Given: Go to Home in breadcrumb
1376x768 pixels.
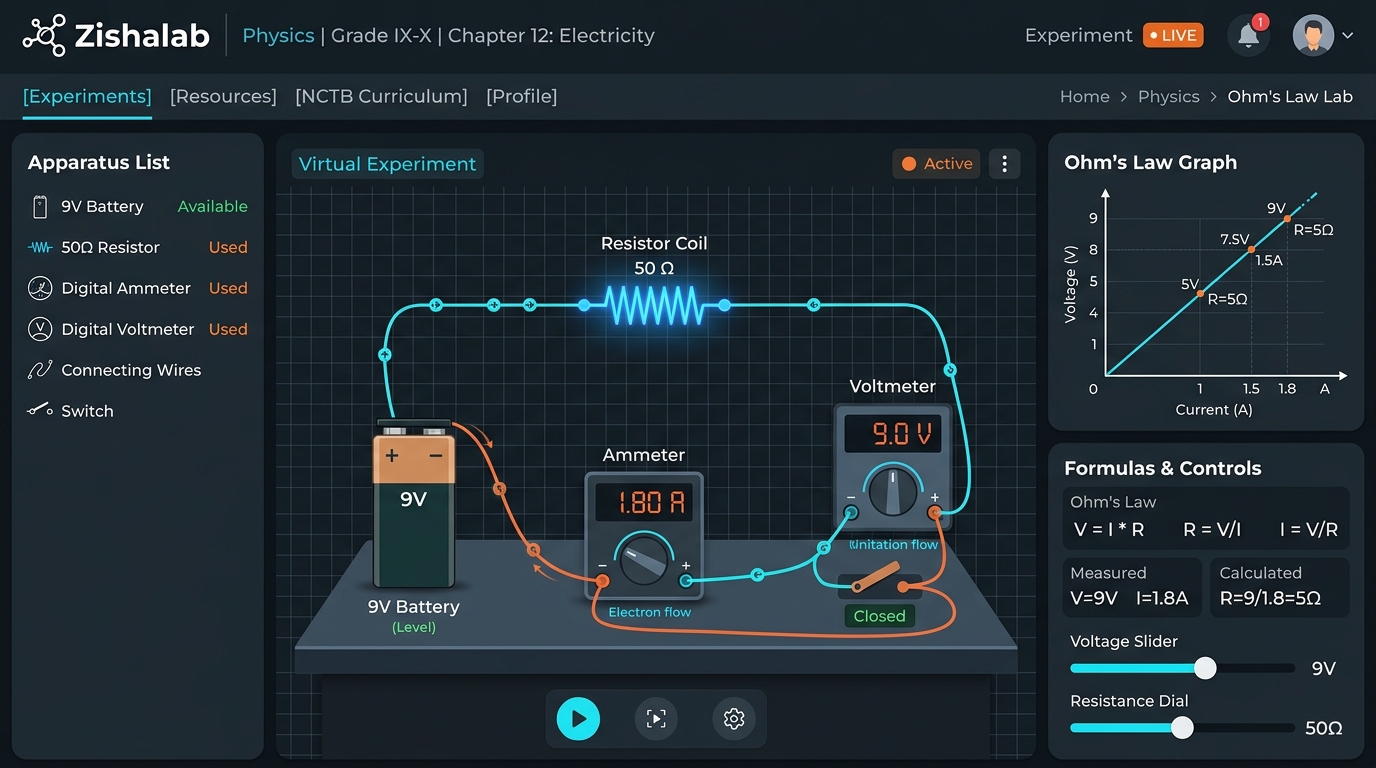Looking at the screenshot, I should point(1084,97).
